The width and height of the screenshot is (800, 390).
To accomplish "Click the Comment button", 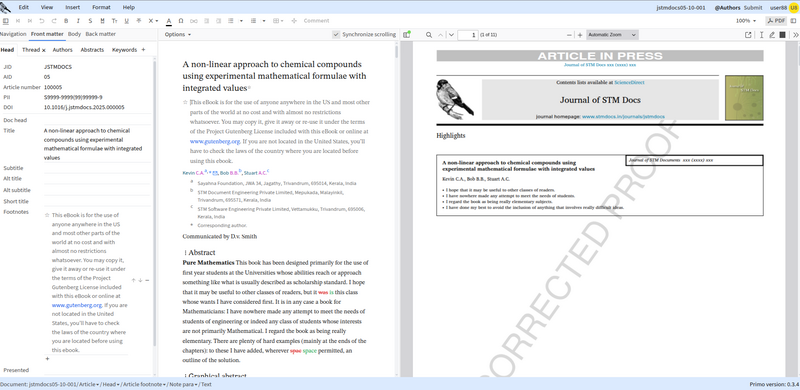I will click(x=316, y=21).
